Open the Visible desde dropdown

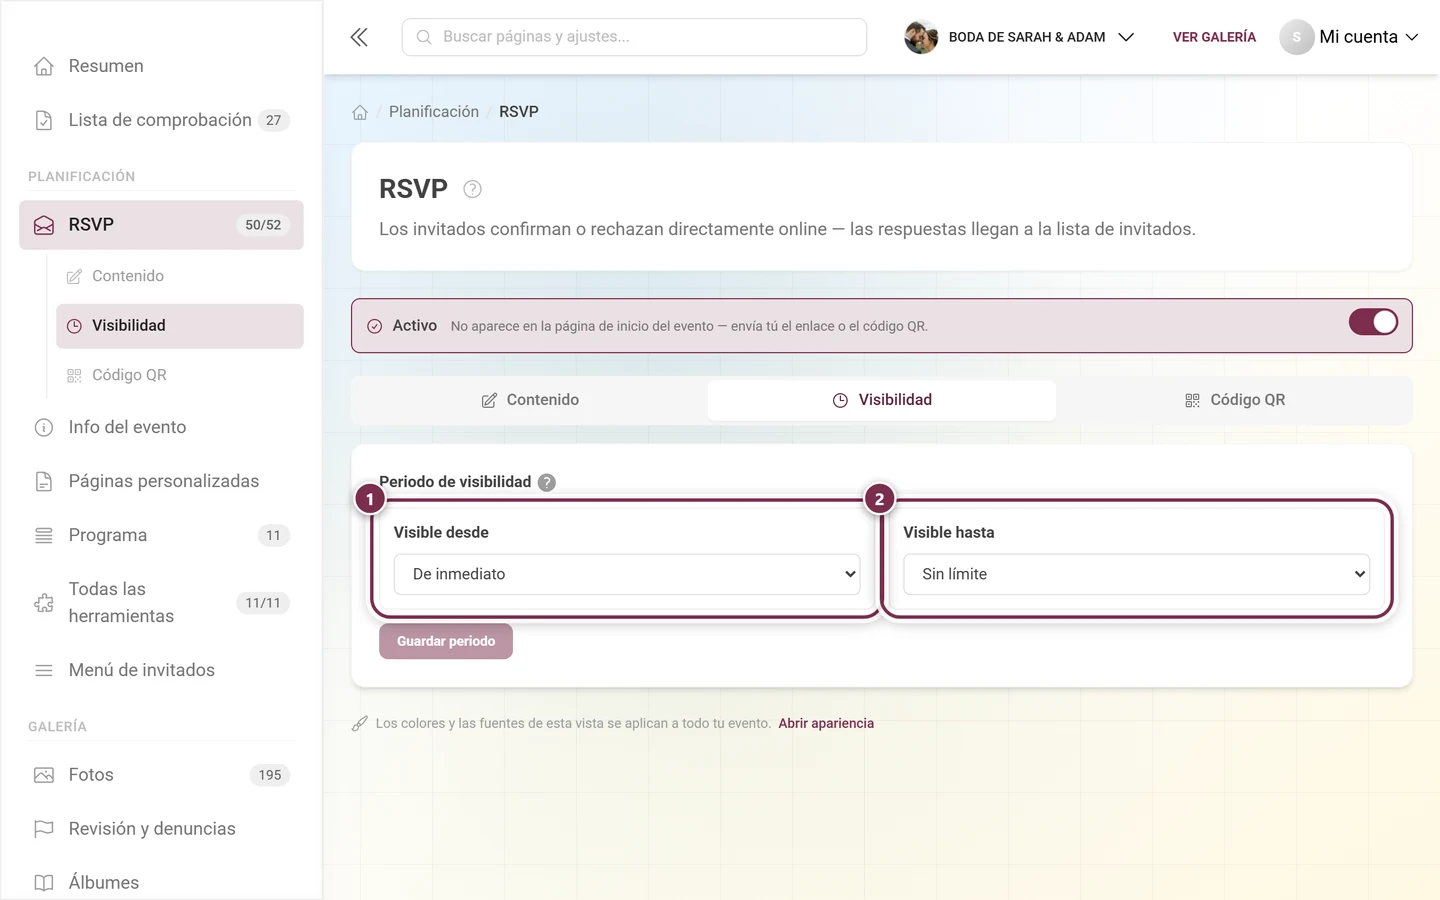click(x=627, y=574)
